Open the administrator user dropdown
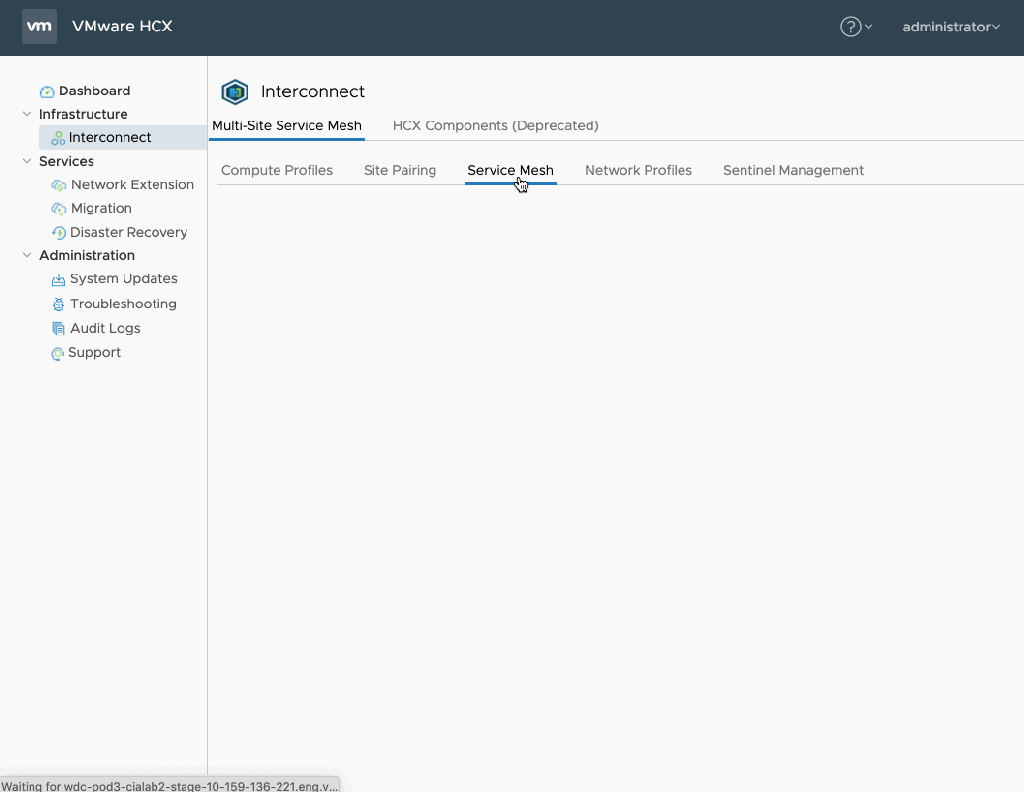Viewport: 1024px width, 792px height. pos(950,27)
